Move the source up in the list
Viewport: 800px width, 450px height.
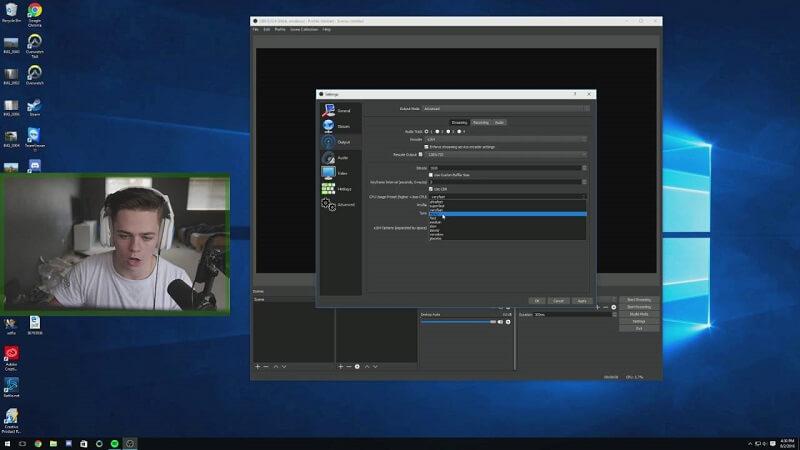click(x=367, y=366)
